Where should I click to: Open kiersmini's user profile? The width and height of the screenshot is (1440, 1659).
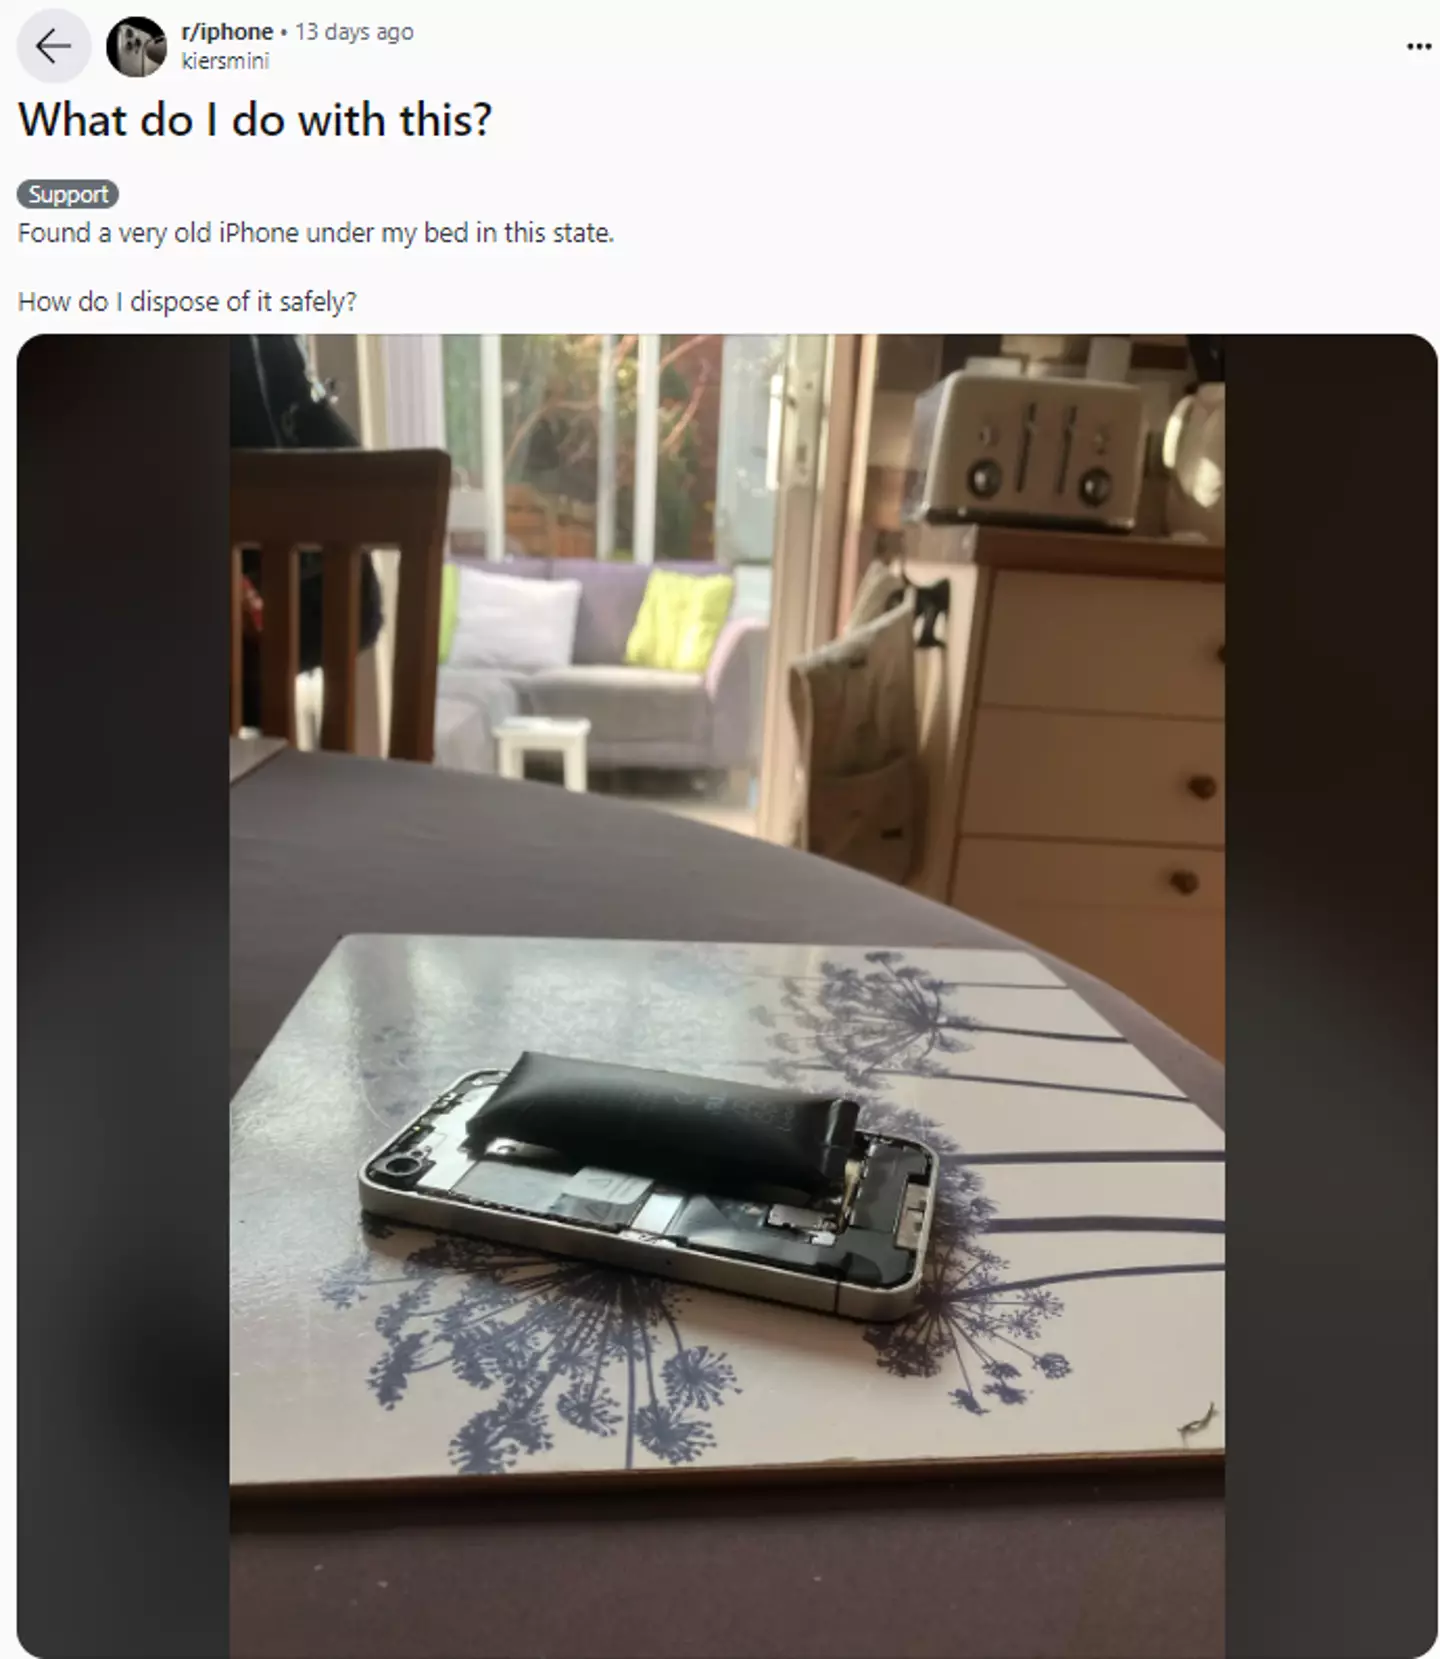pos(225,61)
